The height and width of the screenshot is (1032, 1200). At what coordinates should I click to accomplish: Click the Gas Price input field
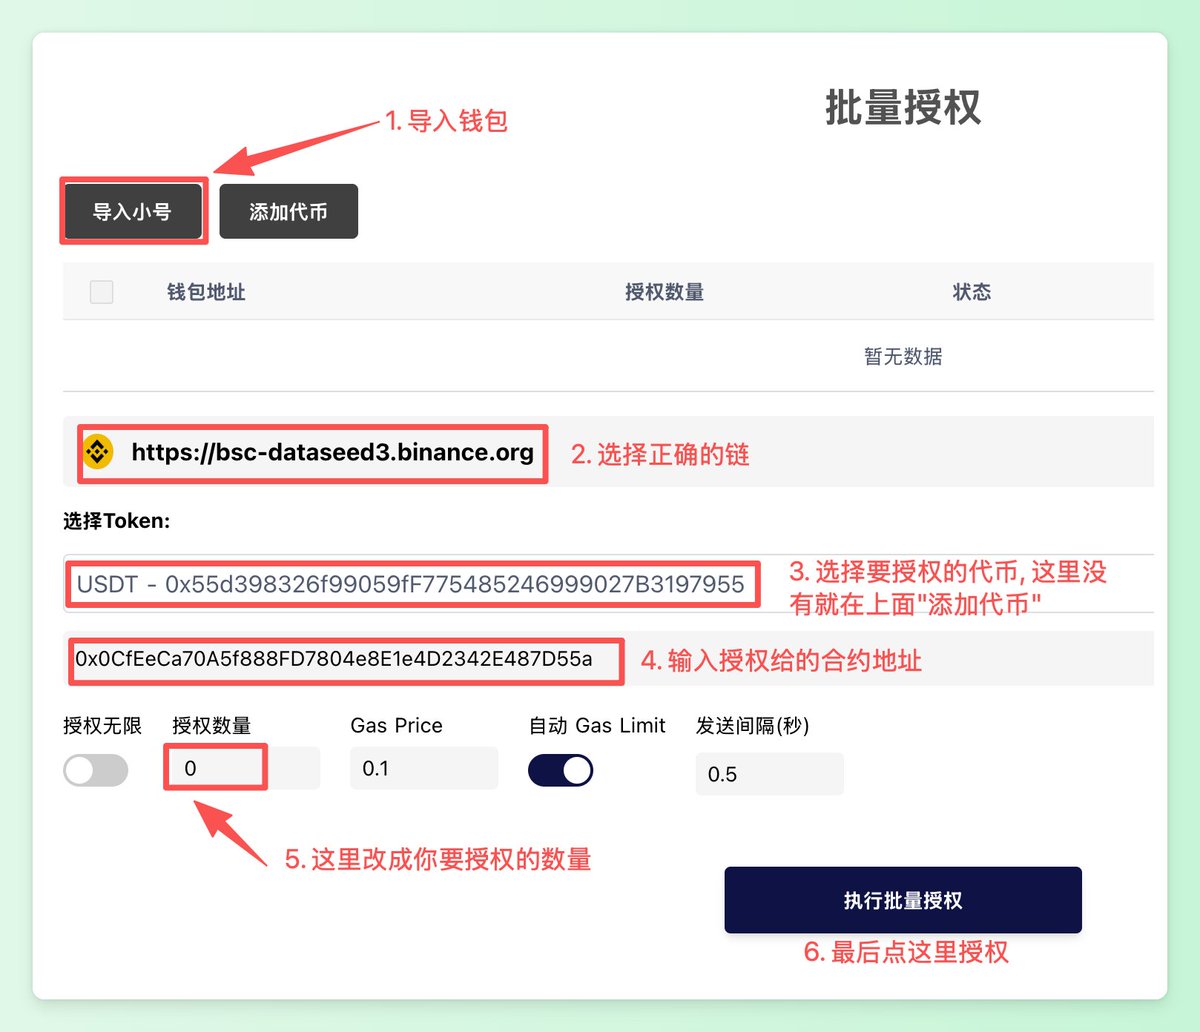click(424, 768)
